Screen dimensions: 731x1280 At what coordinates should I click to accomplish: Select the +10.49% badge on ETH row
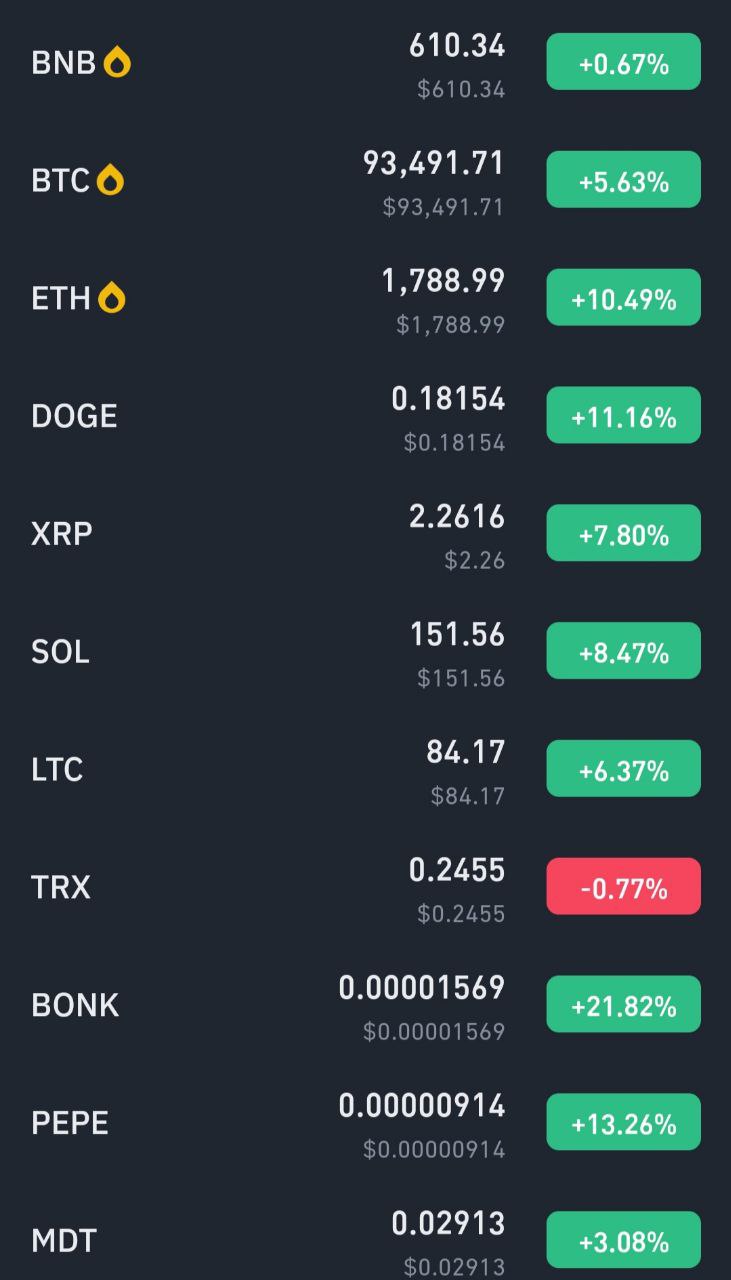click(x=623, y=298)
